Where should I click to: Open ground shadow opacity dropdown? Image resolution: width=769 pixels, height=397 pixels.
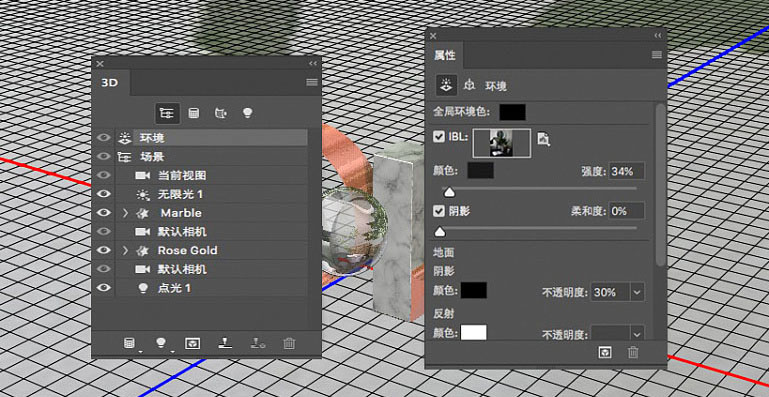pyautogui.click(x=637, y=292)
